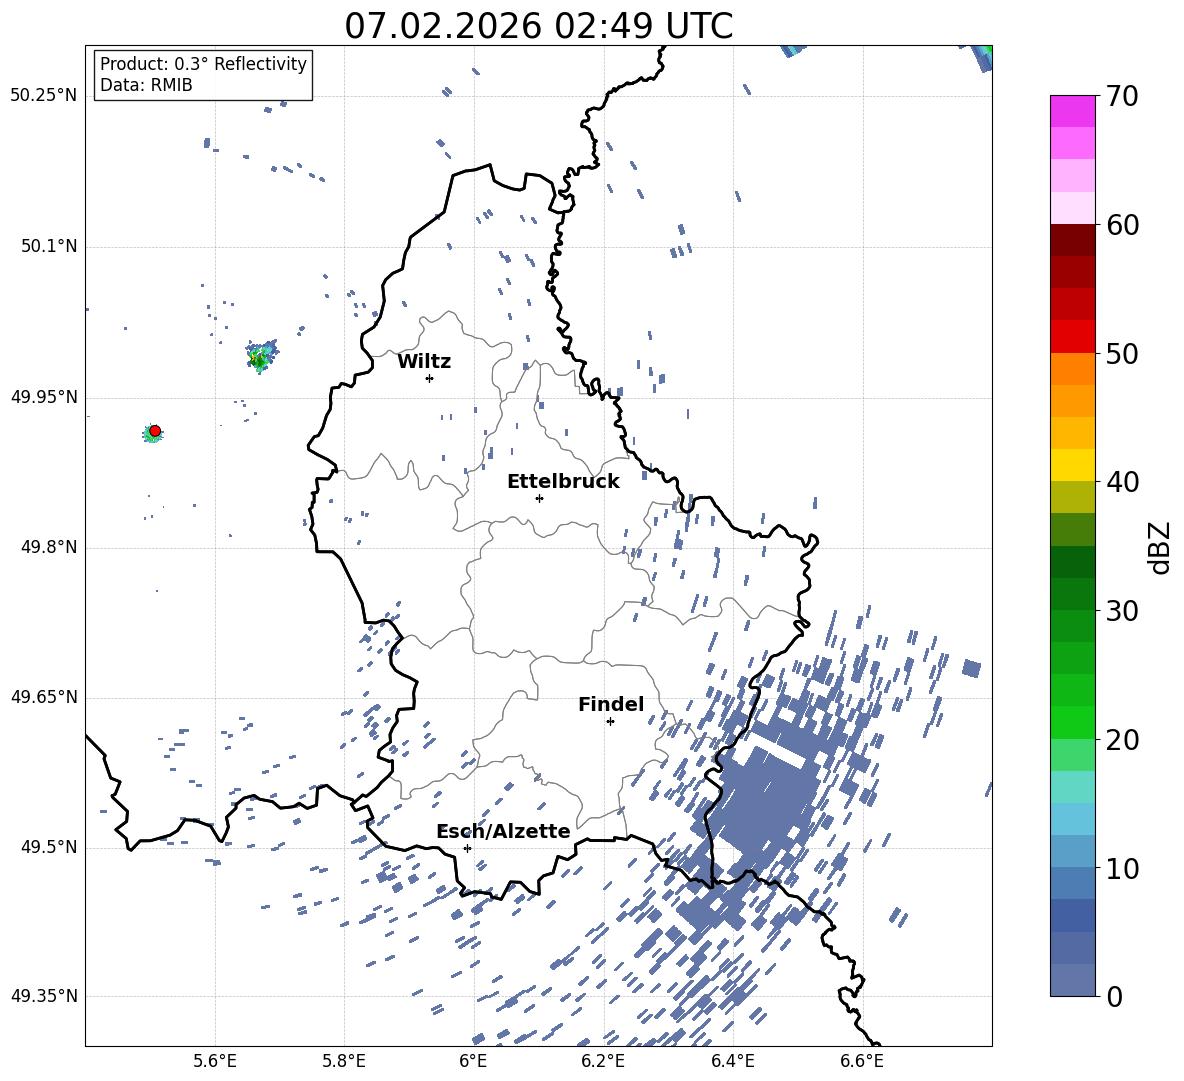Click the colorbar label 50
1184x1081 pixels.
pos(1122,354)
